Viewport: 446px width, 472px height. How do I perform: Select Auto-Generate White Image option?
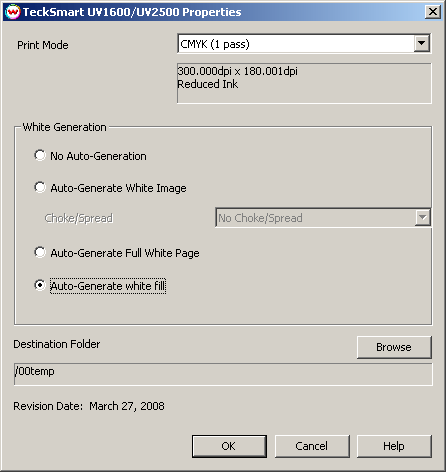pos(40,187)
